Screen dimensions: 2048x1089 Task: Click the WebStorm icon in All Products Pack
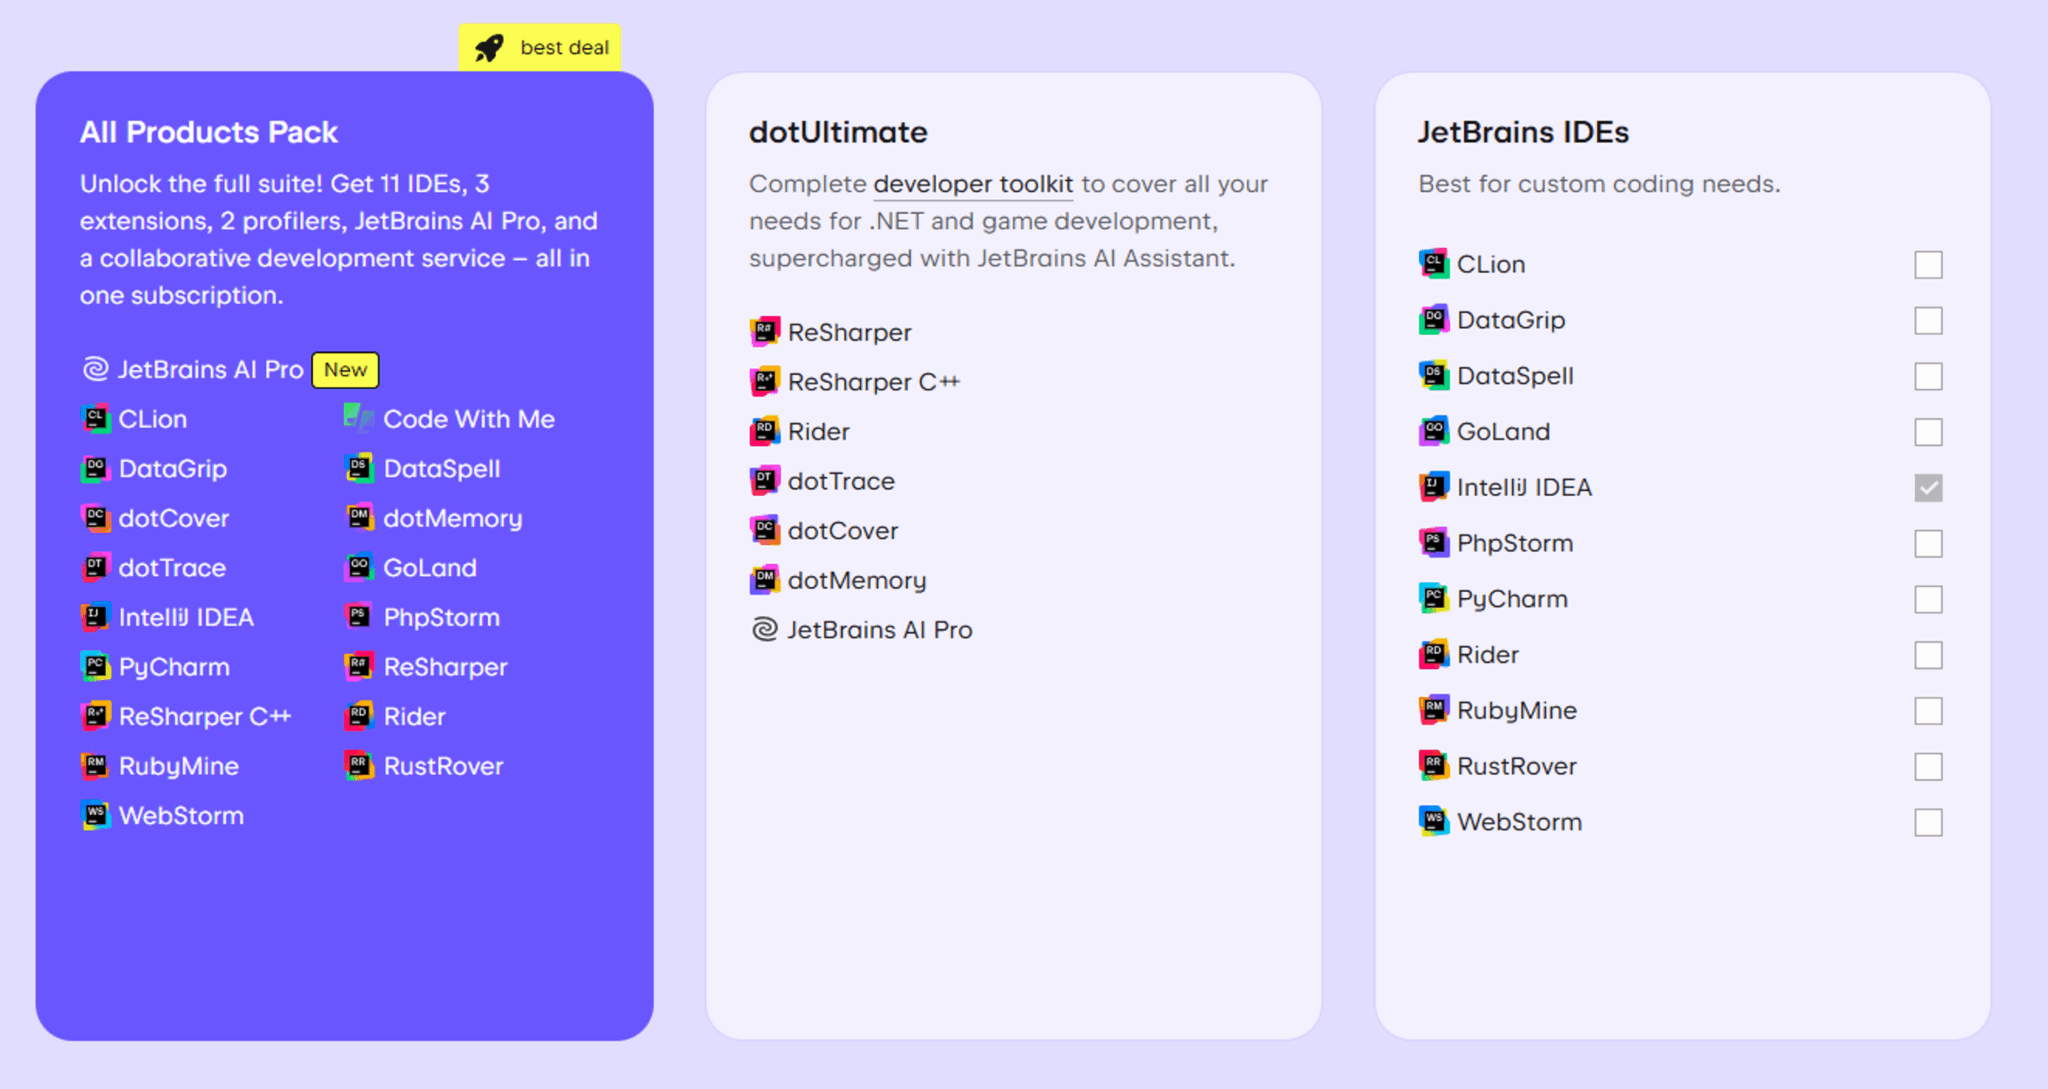click(x=95, y=814)
